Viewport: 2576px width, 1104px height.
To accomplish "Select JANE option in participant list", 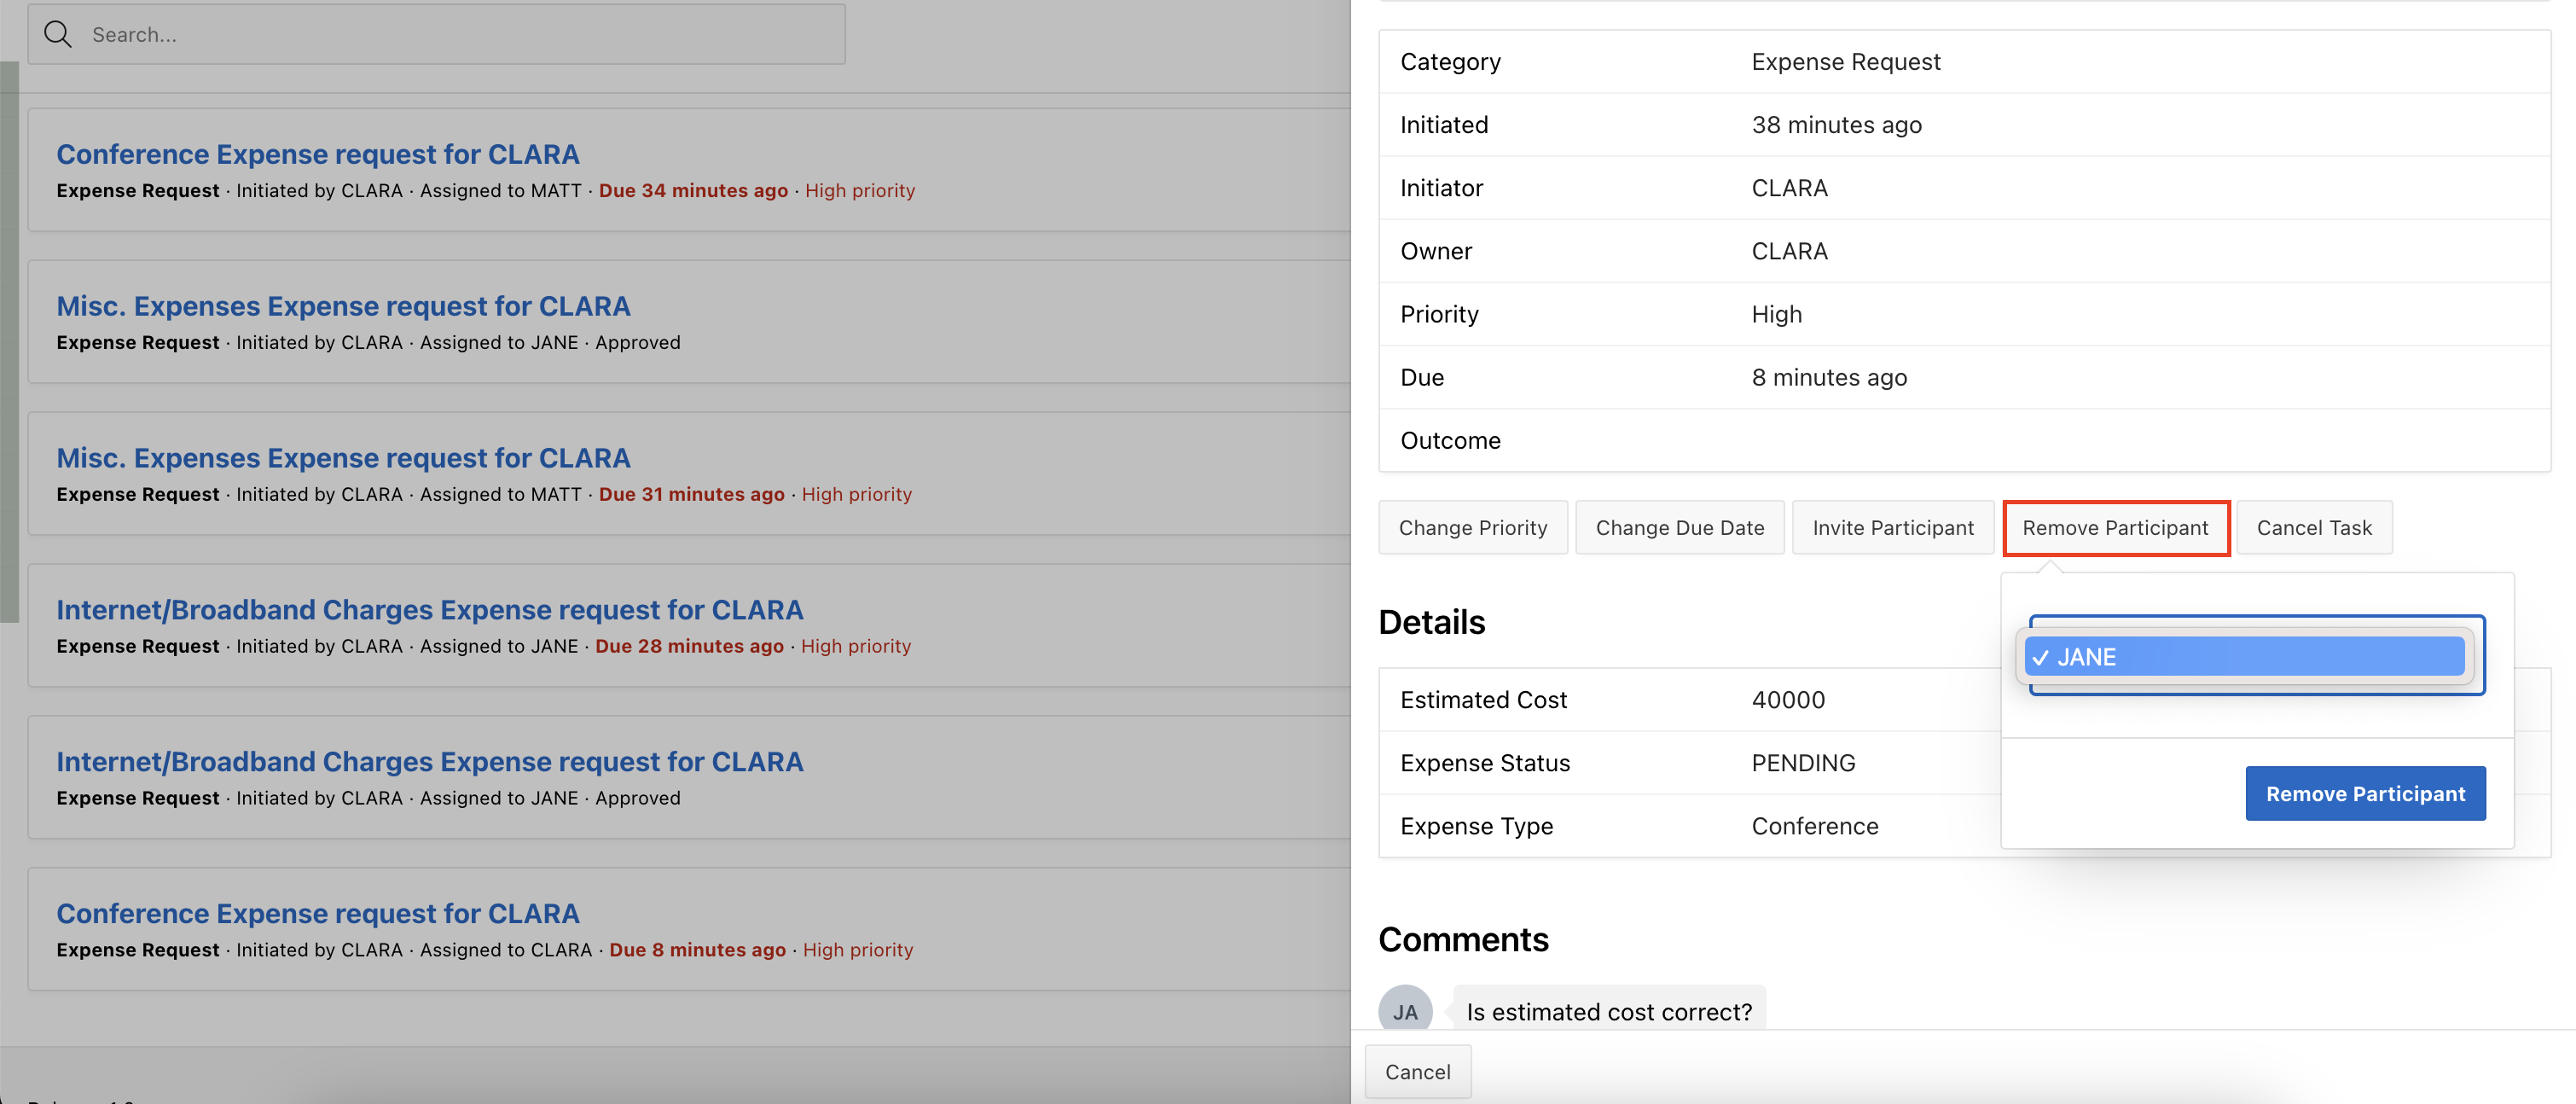I will [2244, 657].
